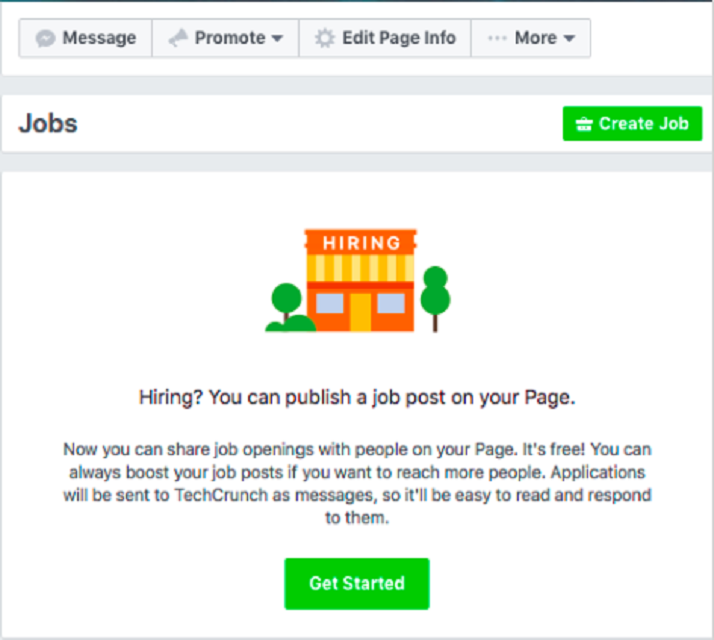
Task: Click the HIRING sign on the storefront
Action: tap(361, 242)
